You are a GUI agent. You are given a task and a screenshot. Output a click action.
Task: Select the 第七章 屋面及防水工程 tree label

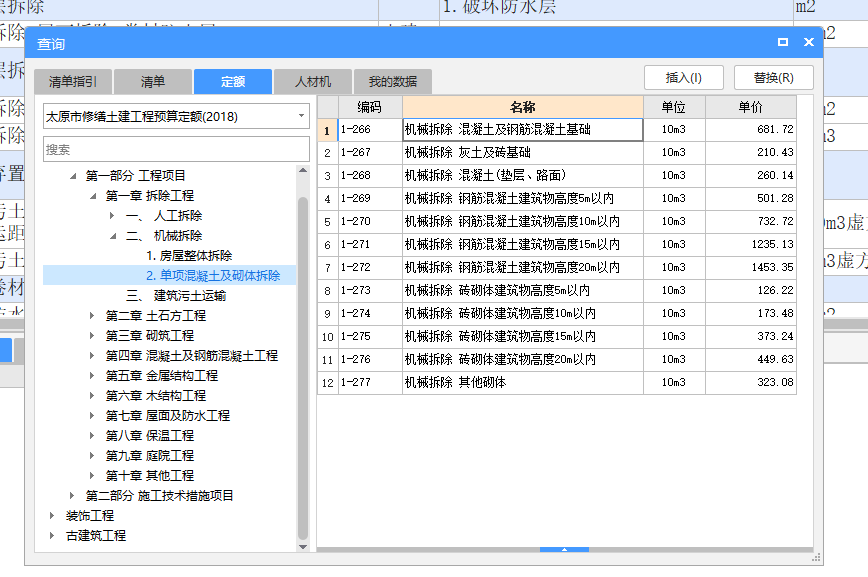click(168, 415)
